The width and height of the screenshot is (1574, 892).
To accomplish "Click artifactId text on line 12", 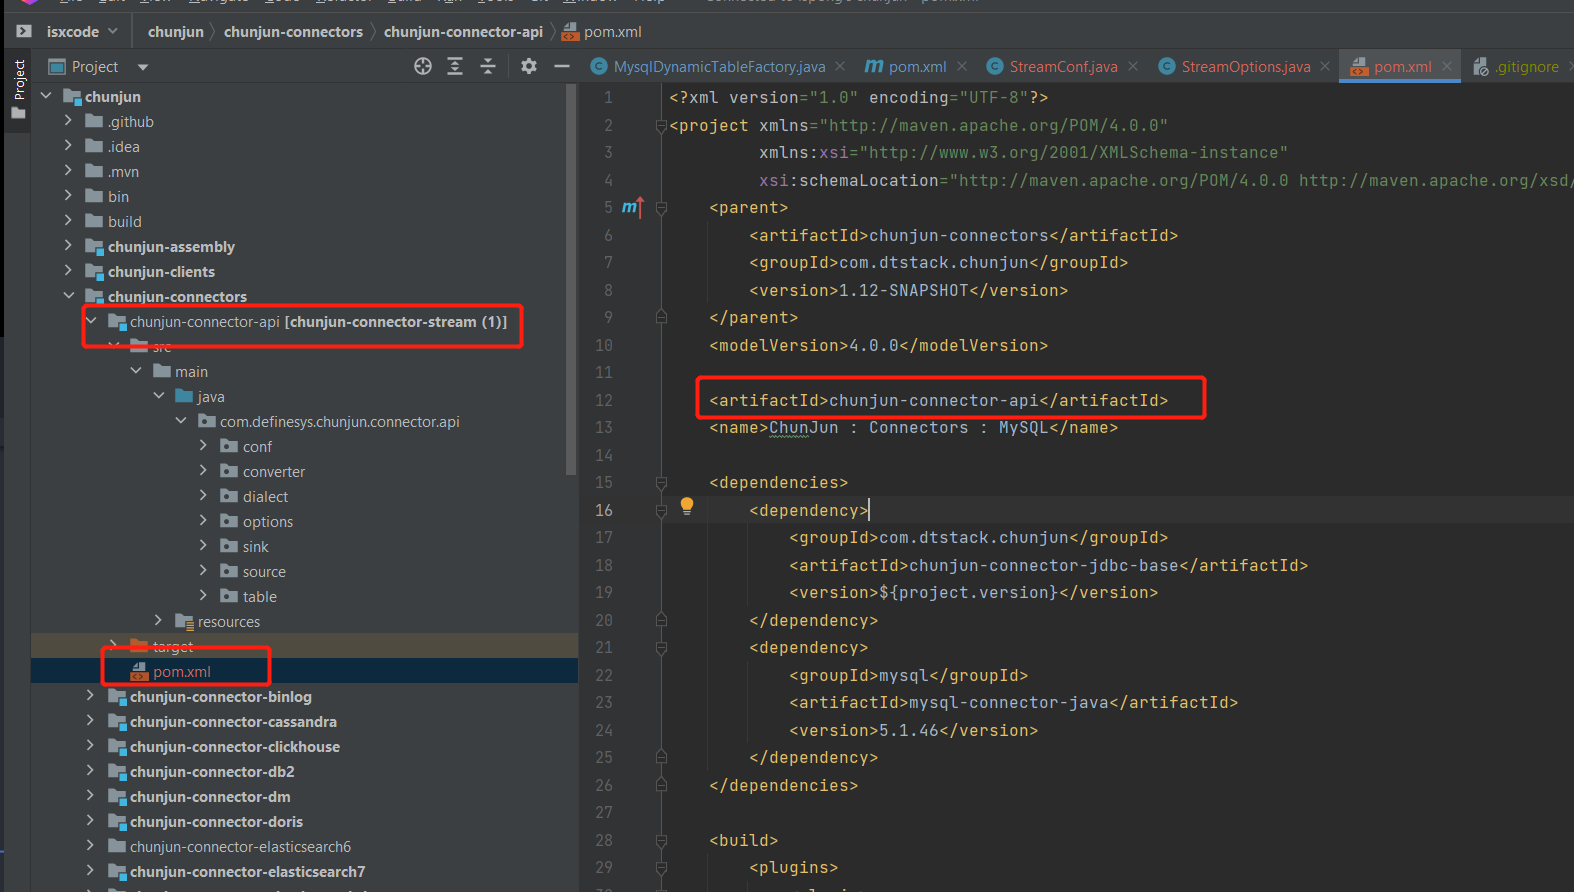I will coord(939,400).
